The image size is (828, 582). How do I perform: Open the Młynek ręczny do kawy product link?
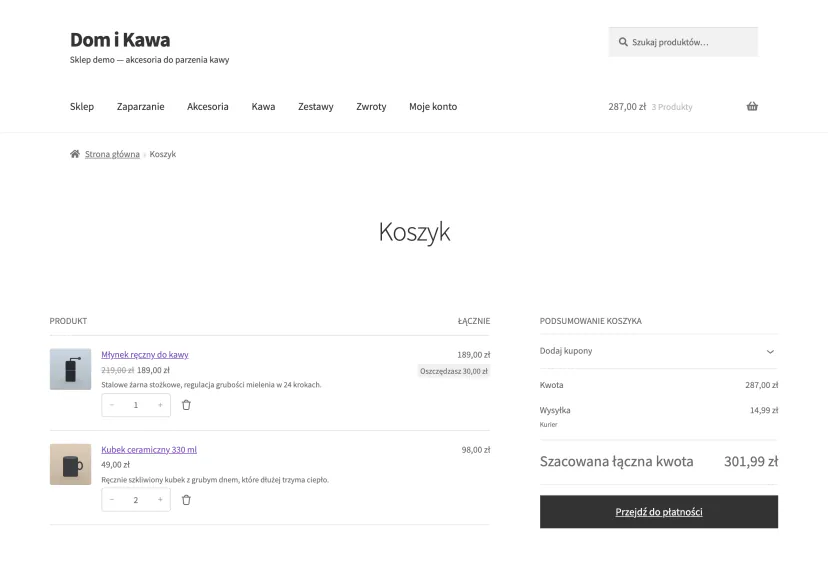(145, 354)
